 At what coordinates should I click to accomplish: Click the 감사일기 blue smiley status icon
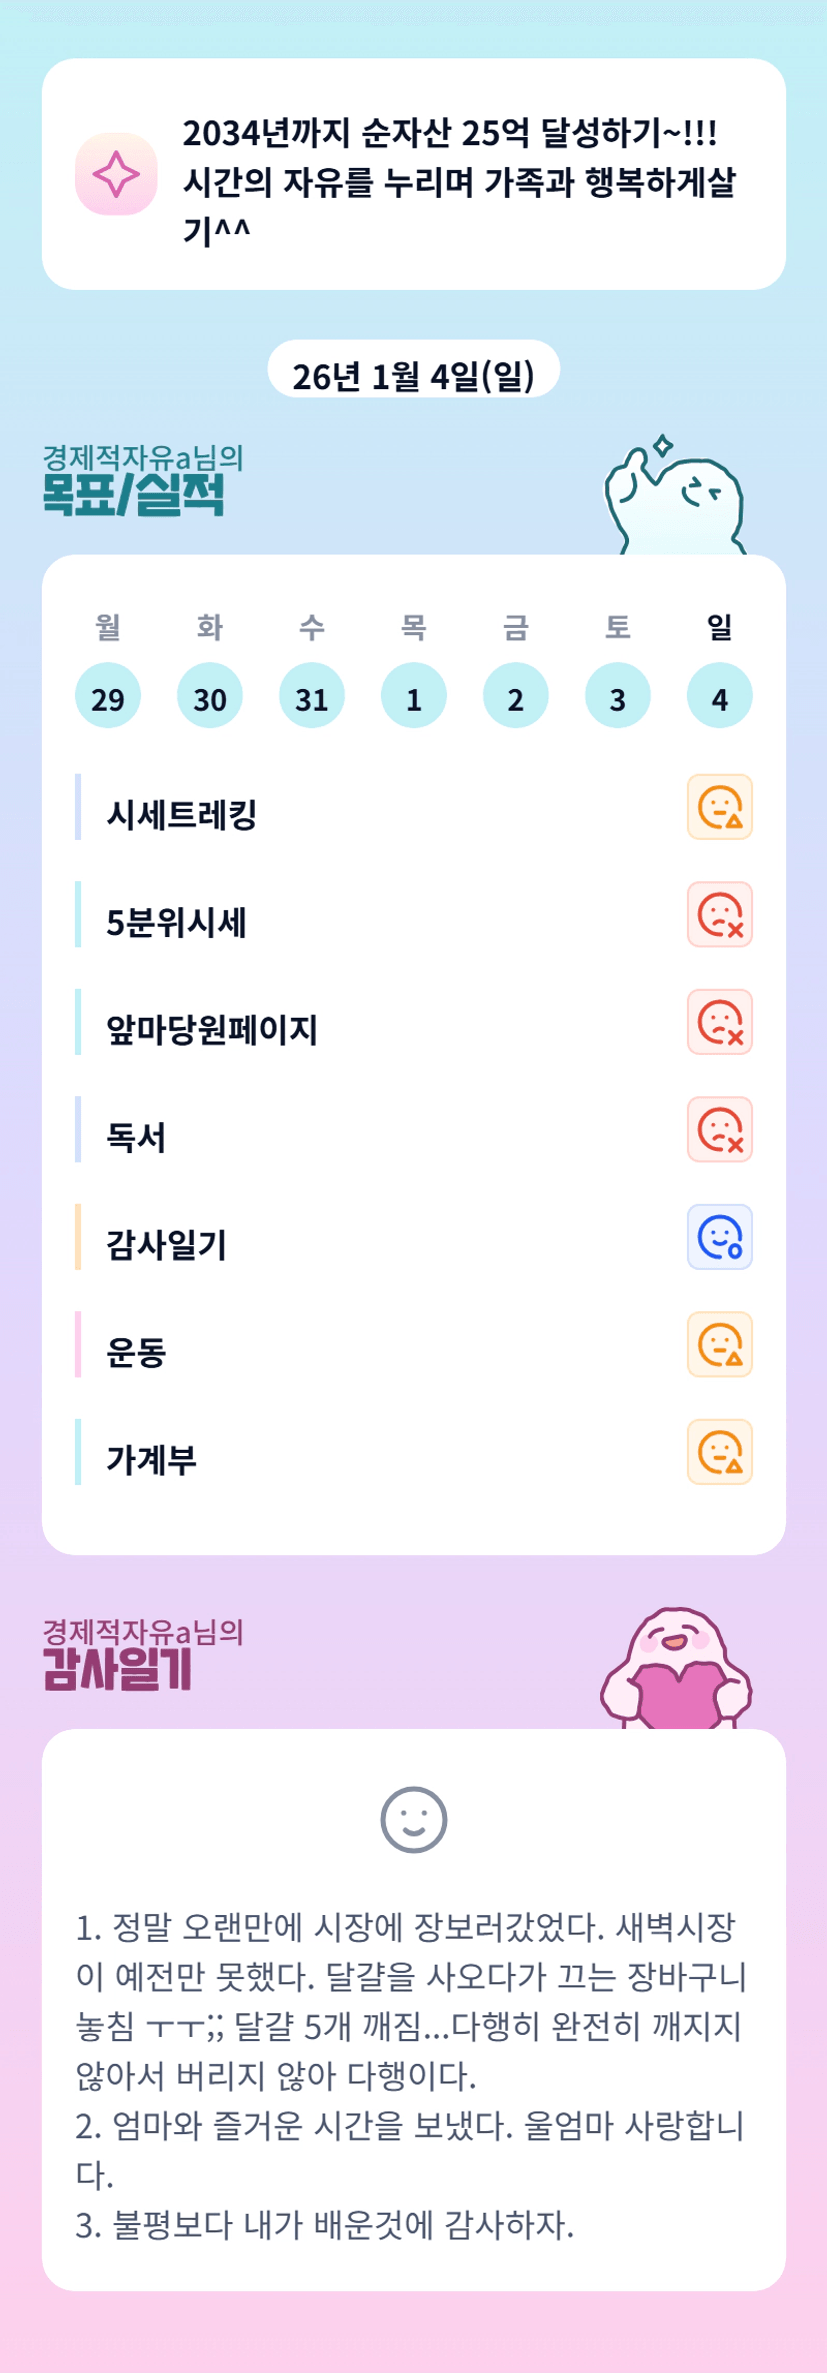719,1237
